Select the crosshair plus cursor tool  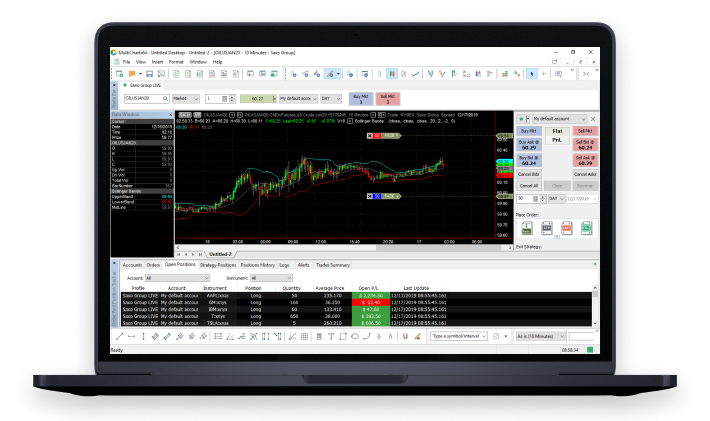coord(544,74)
